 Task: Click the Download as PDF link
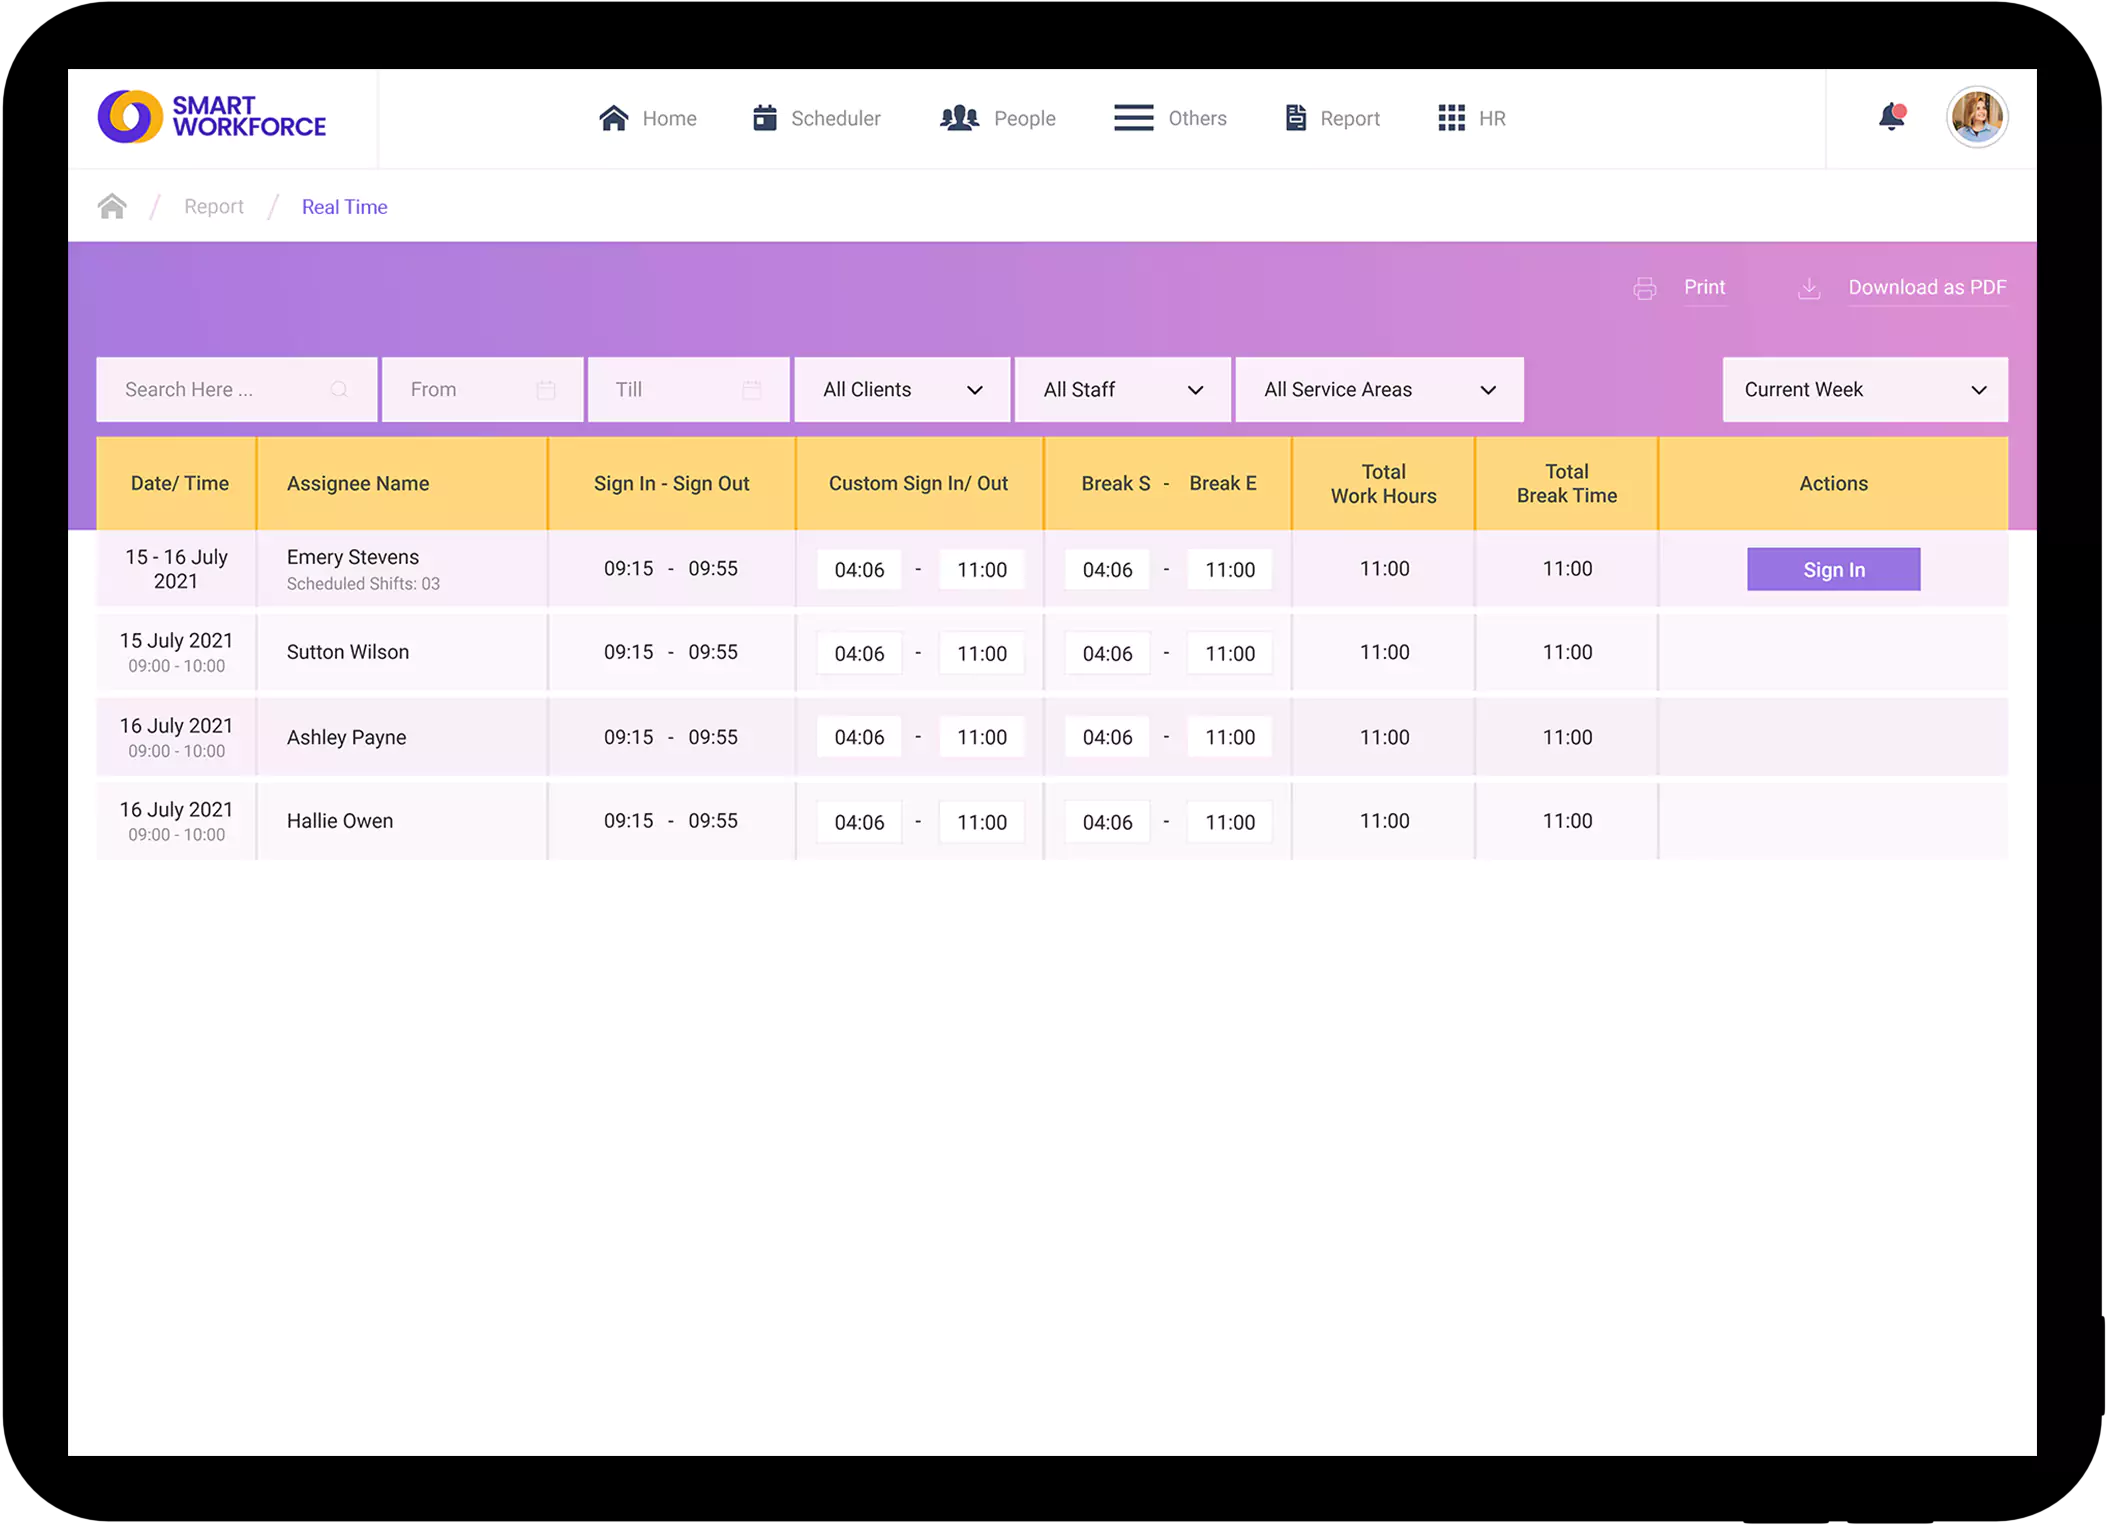pyautogui.click(x=1926, y=288)
